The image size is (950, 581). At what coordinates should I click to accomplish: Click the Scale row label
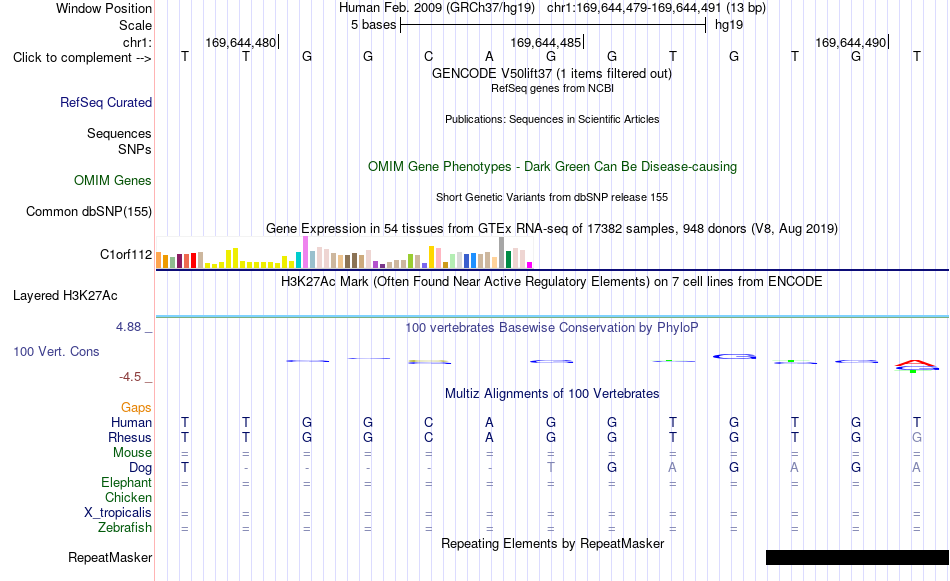coord(136,25)
